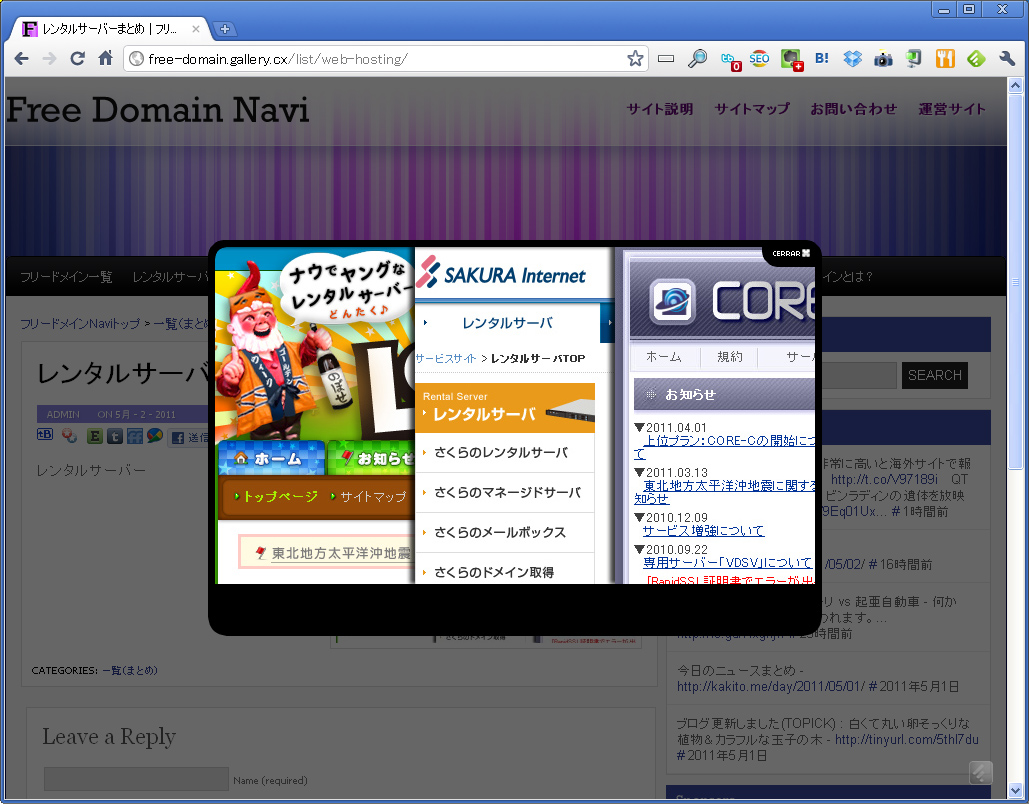This screenshot has width=1029, height=804.
Task: Open Chrome wrench settings menu
Action: pos(1007,59)
